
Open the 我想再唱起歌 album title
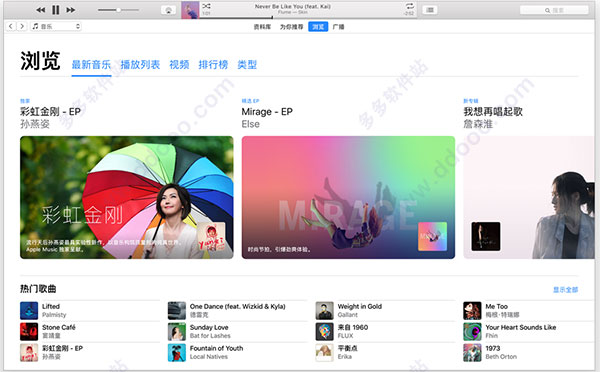point(493,112)
